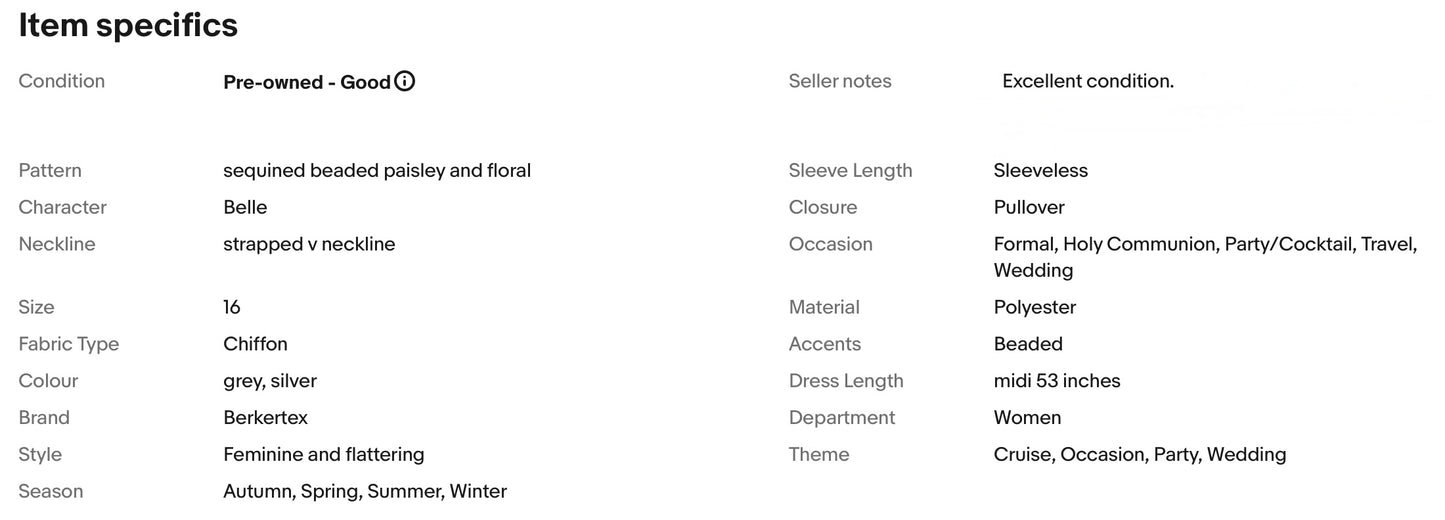
Task: Click the condition info icon
Action: tap(404, 82)
